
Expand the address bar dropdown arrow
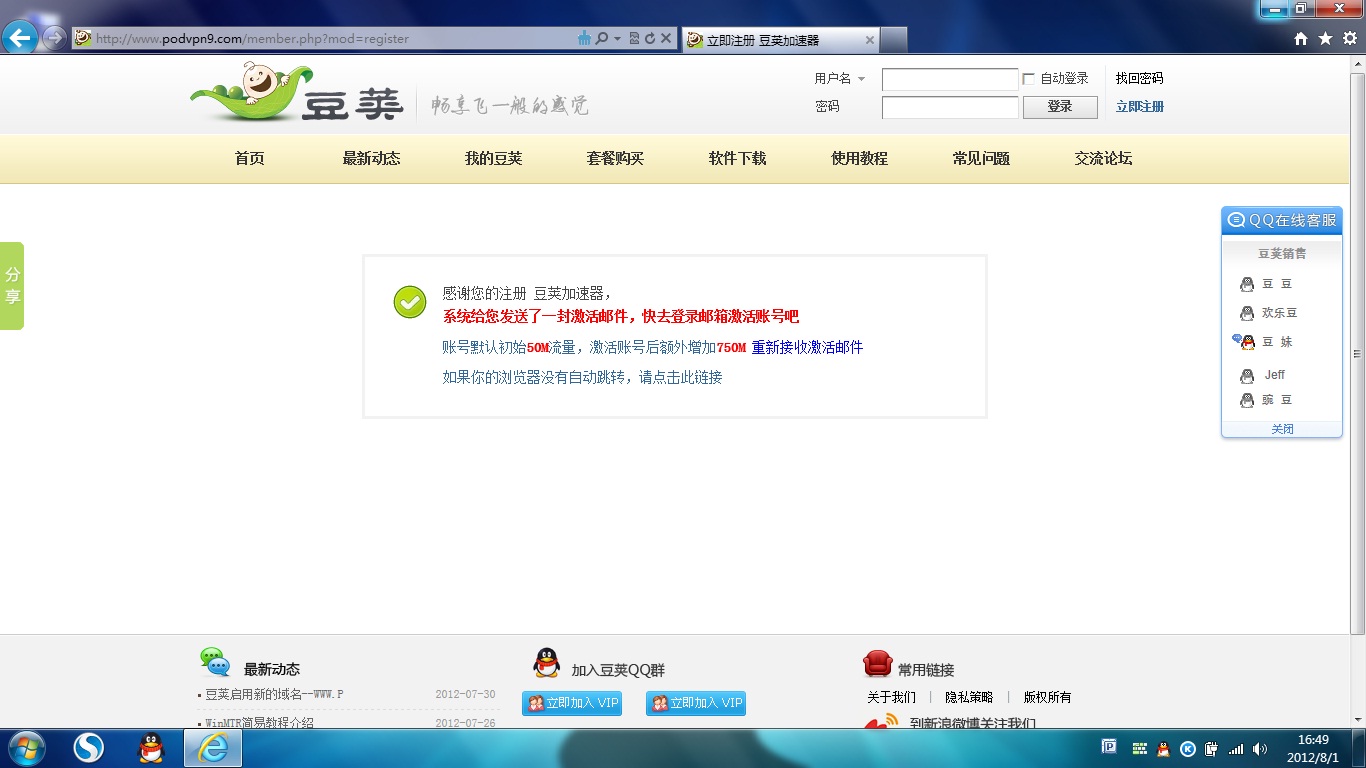tap(618, 38)
